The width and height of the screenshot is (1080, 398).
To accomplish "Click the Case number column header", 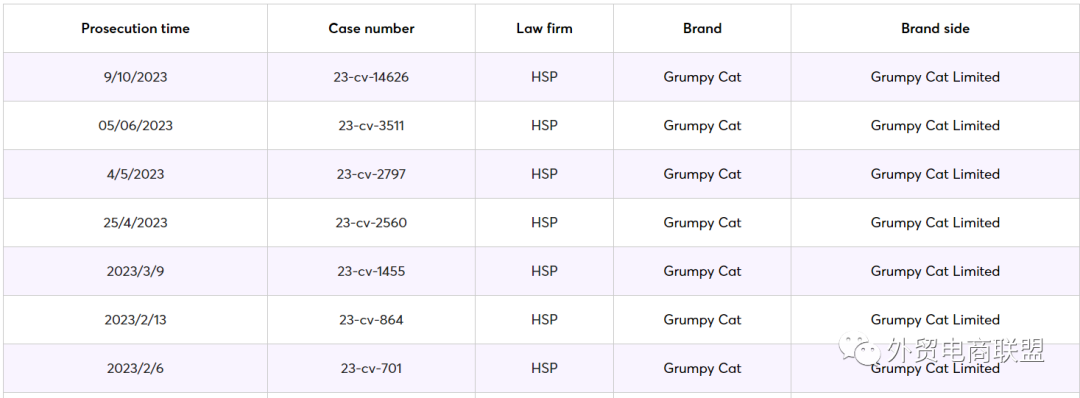I will pos(371,28).
